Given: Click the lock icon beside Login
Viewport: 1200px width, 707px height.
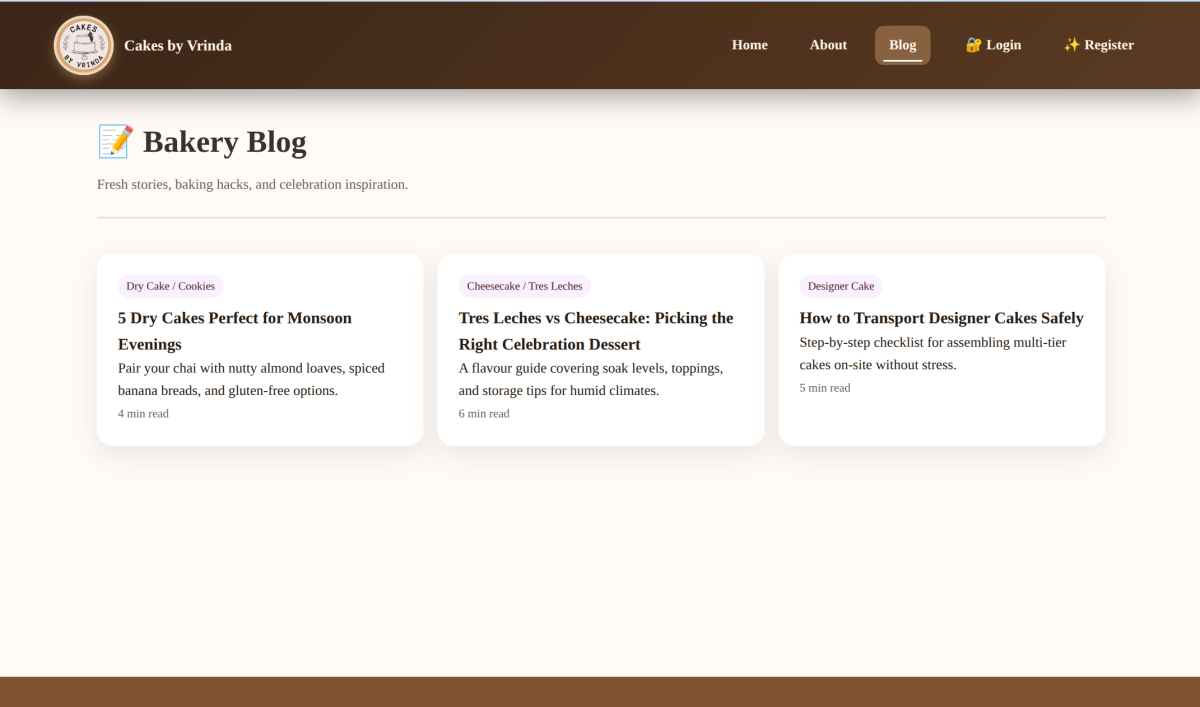Looking at the screenshot, I should click(x=973, y=45).
